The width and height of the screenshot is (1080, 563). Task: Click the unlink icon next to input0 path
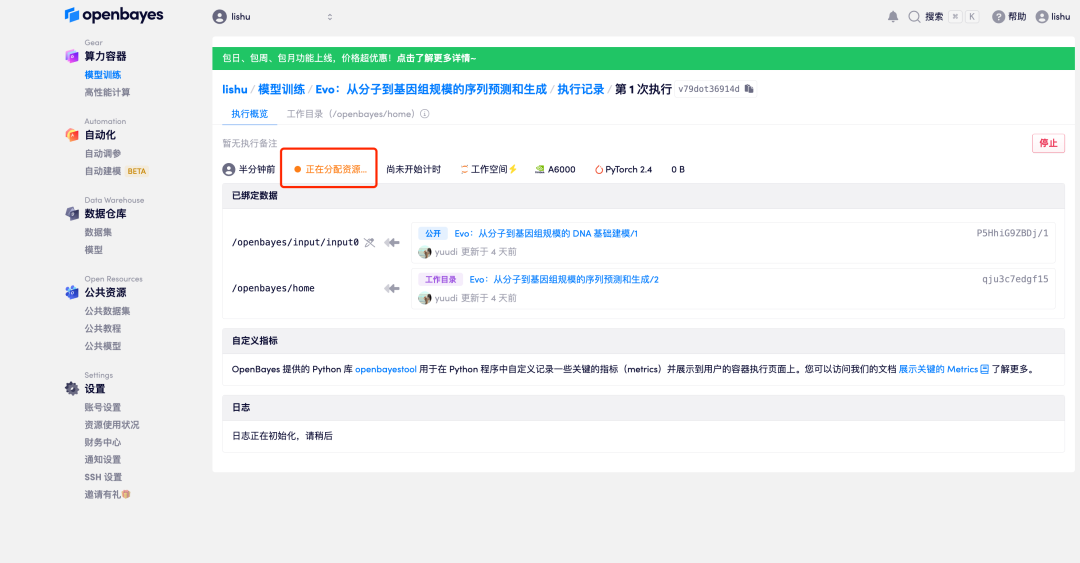click(x=369, y=242)
